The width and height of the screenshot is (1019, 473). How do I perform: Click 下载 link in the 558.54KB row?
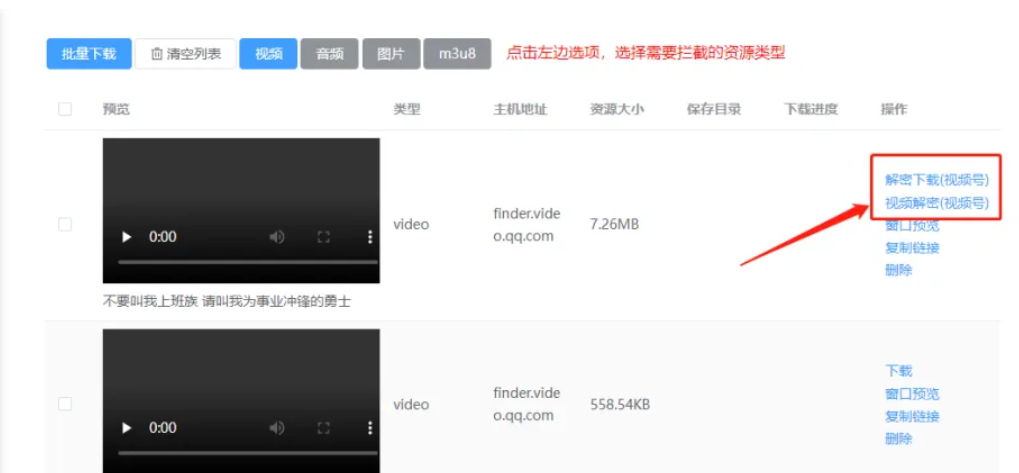tap(898, 371)
